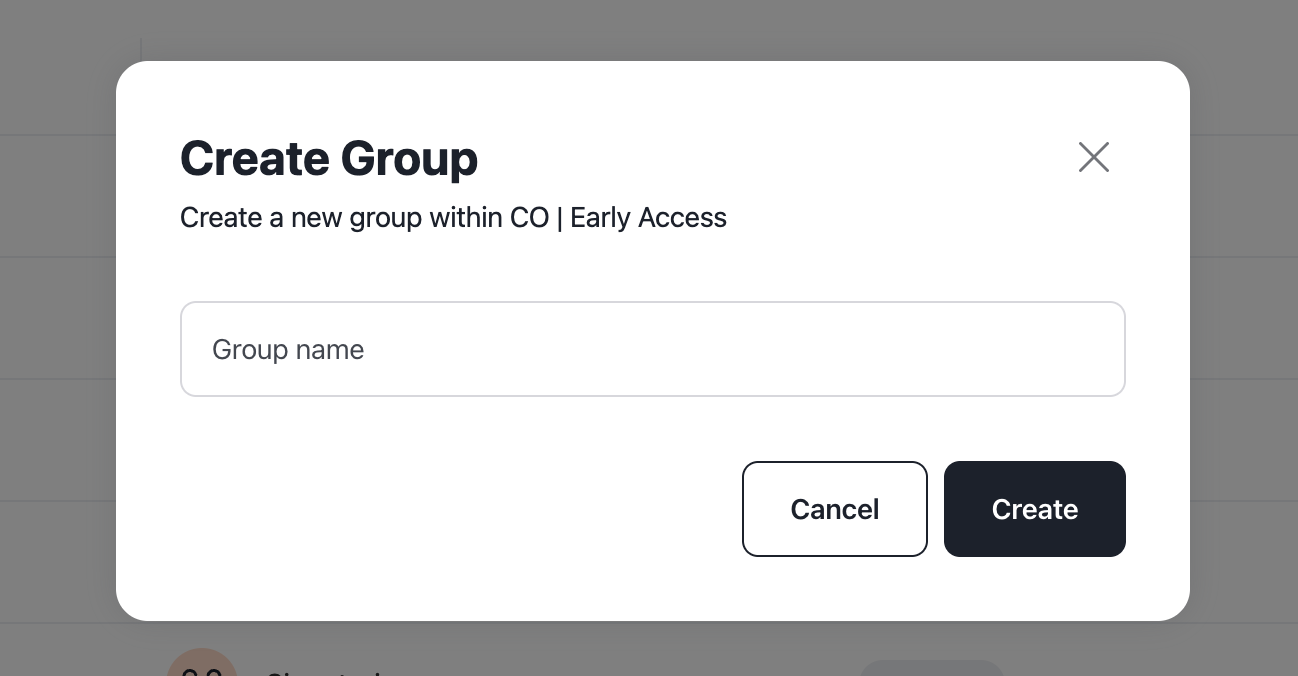Focus the Group name input field
The width and height of the screenshot is (1298, 676).
click(x=653, y=349)
